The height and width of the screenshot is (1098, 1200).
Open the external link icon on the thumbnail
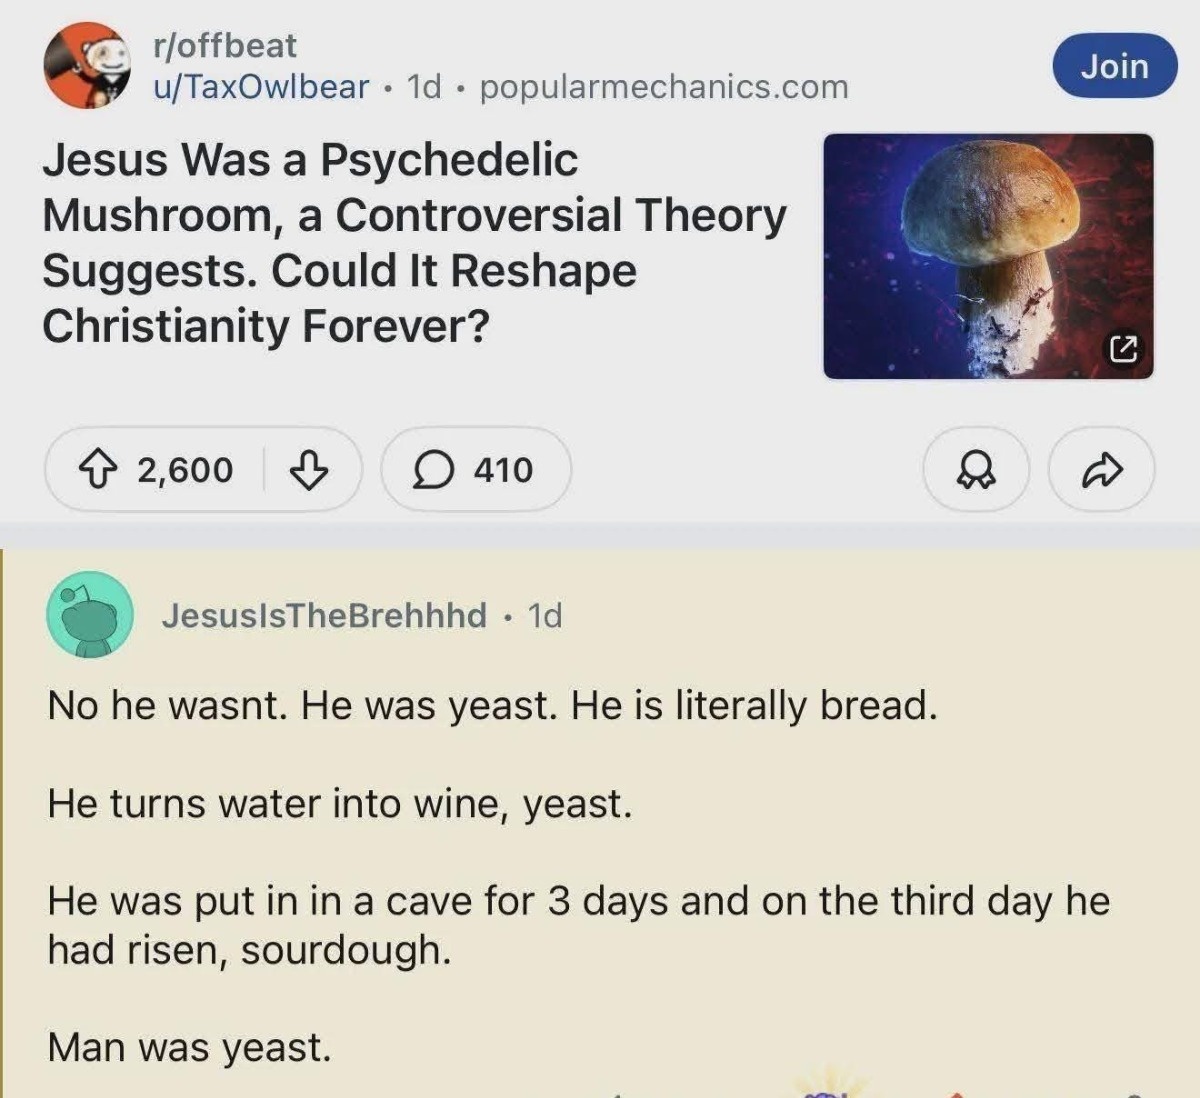point(1123,350)
